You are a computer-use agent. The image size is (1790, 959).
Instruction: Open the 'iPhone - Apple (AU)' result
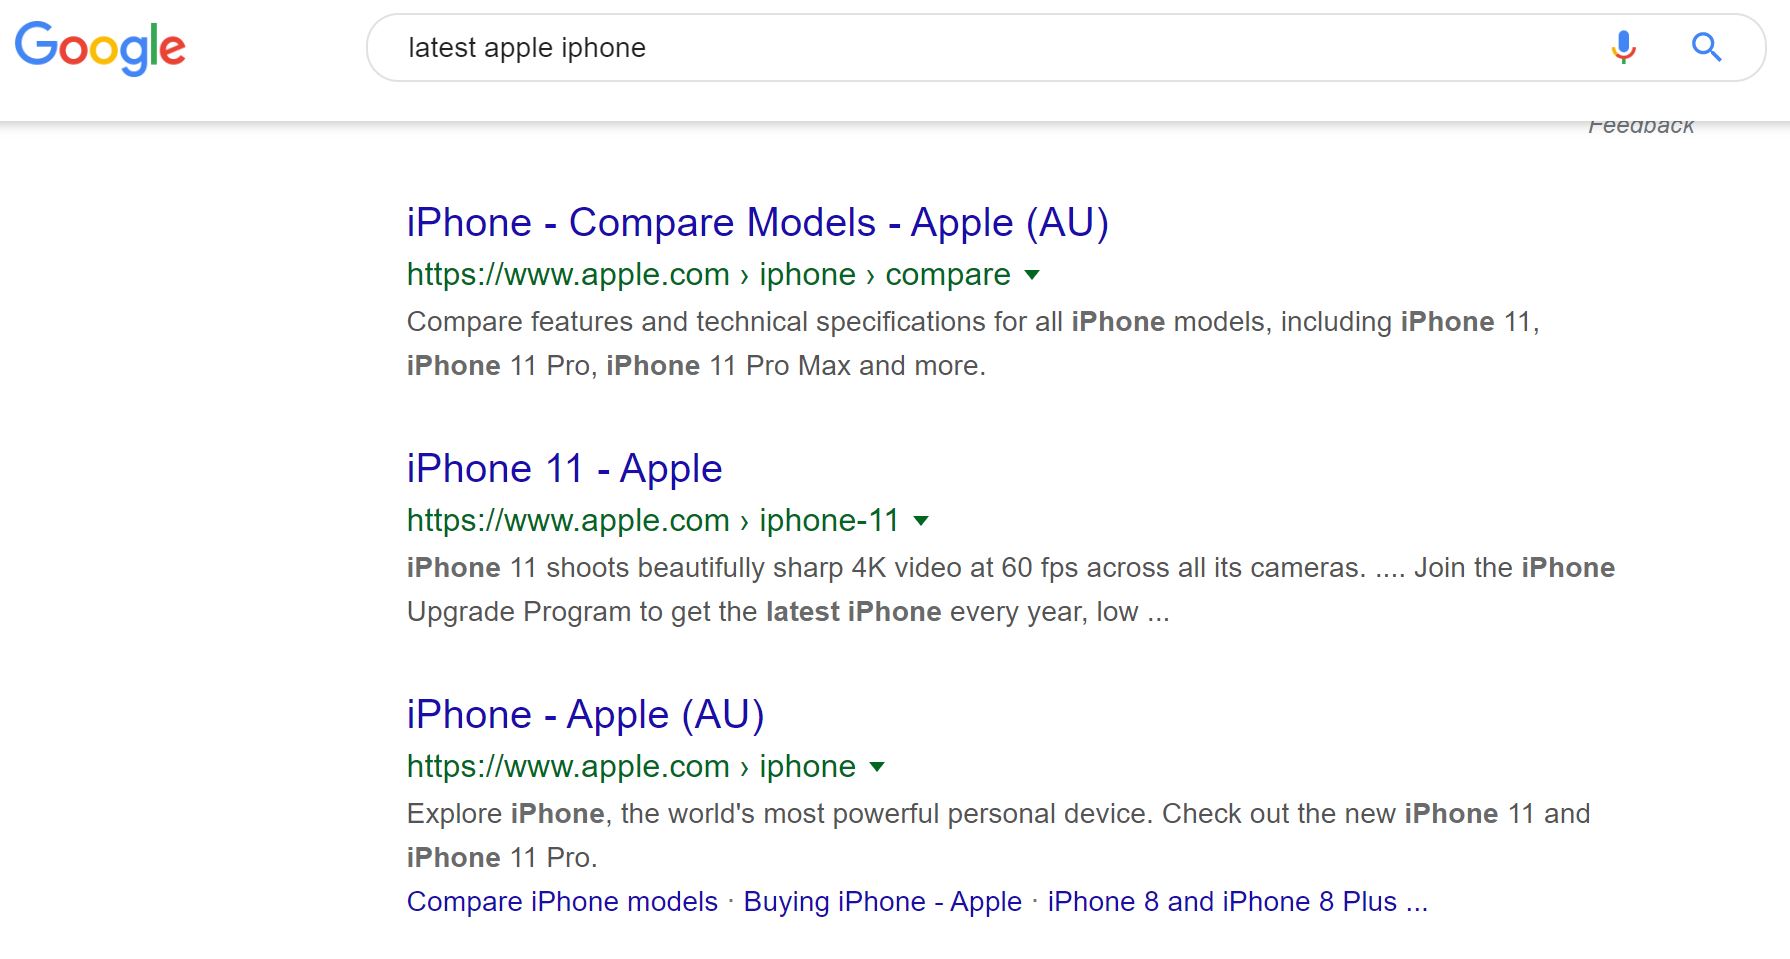[585, 715]
